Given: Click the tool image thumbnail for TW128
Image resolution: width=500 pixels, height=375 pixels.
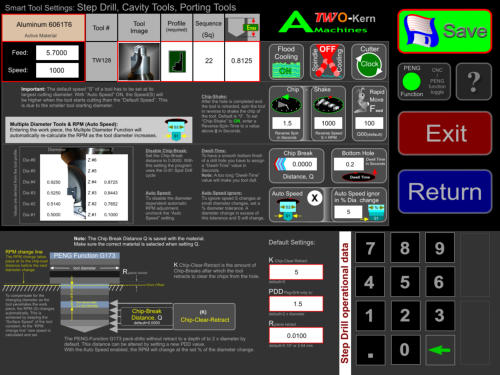Looking at the screenshot, I should (x=139, y=62).
